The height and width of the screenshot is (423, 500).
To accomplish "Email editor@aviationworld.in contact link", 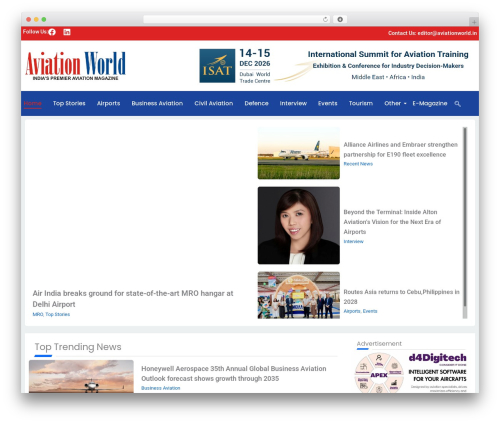I will (x=447, y=33).
